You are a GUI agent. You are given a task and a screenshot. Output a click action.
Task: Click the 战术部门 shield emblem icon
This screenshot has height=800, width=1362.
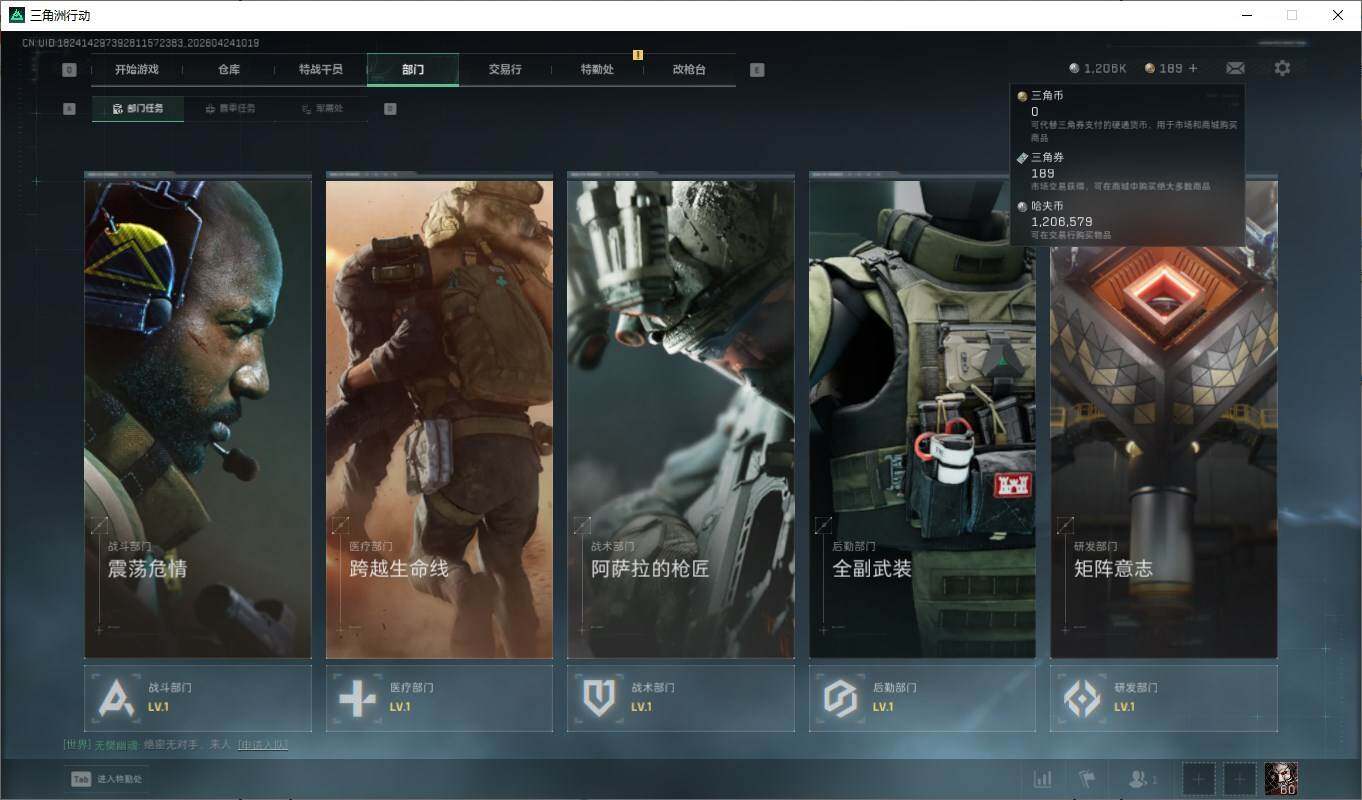pos(599,698)
